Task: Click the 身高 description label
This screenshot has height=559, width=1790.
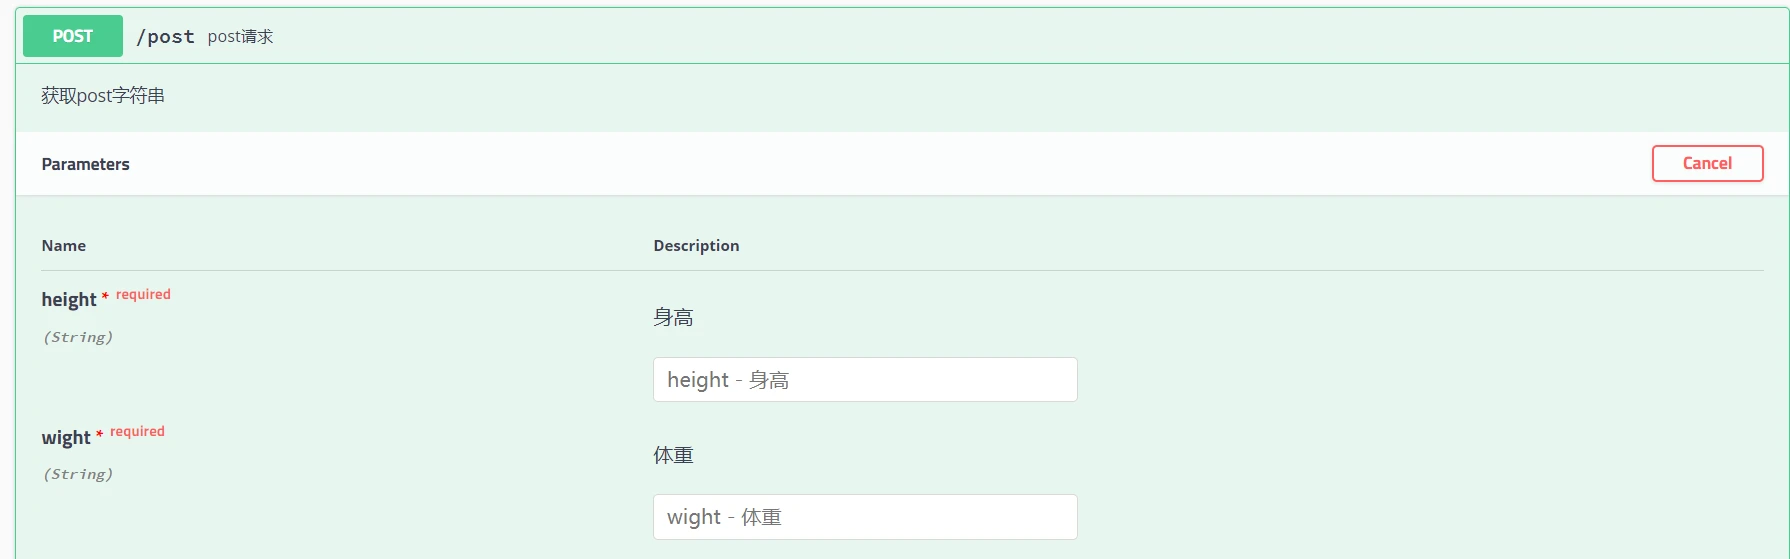Action: [673, 318]
